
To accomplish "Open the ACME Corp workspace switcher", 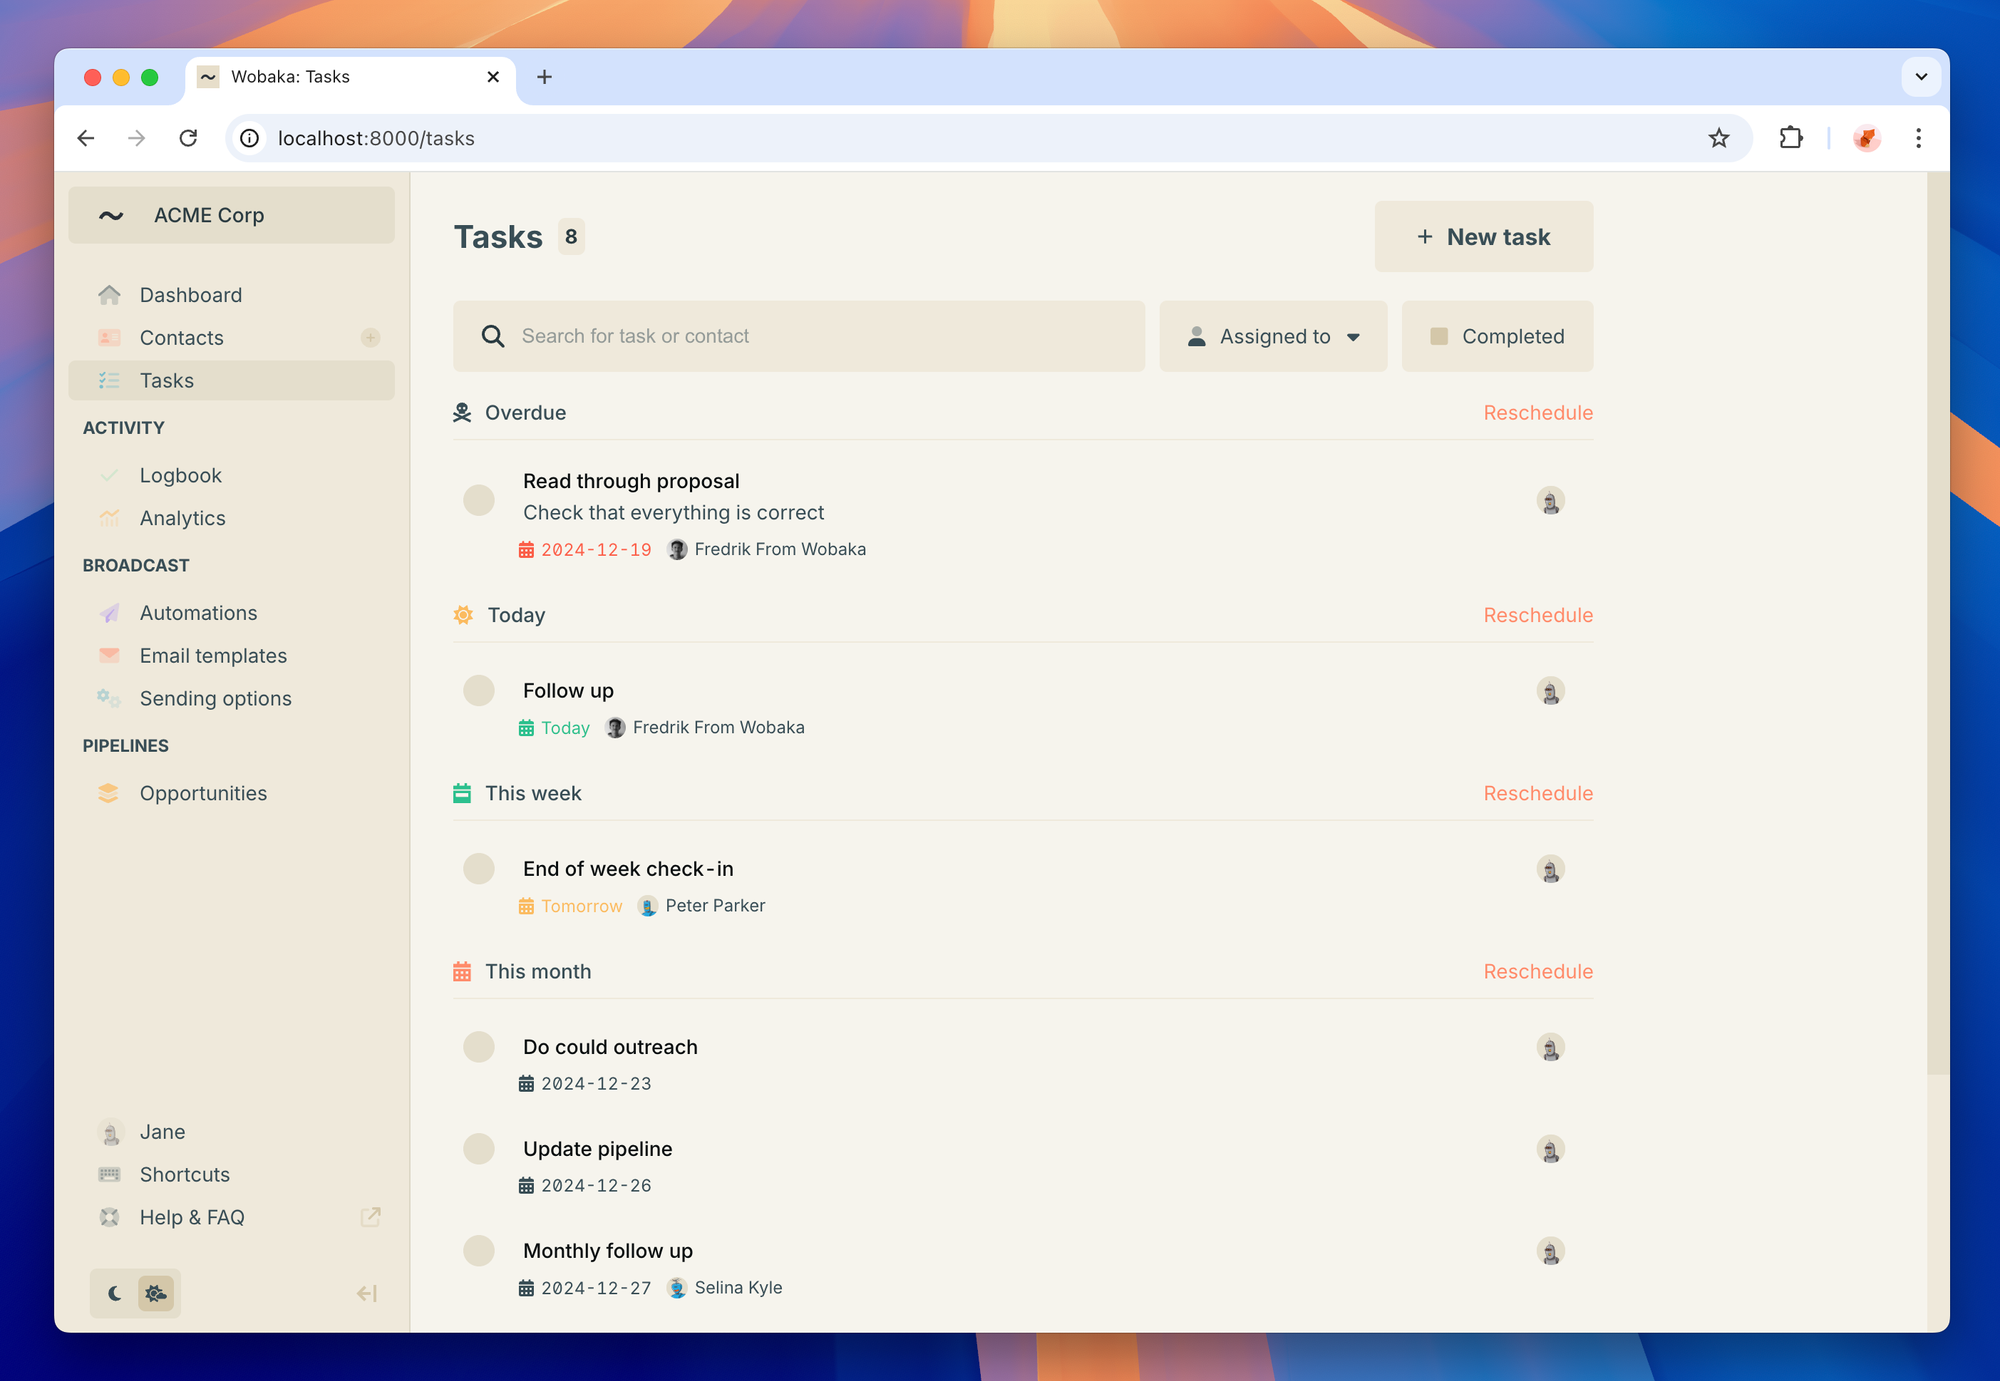I will pyautogui.click(x=232, y=215).
